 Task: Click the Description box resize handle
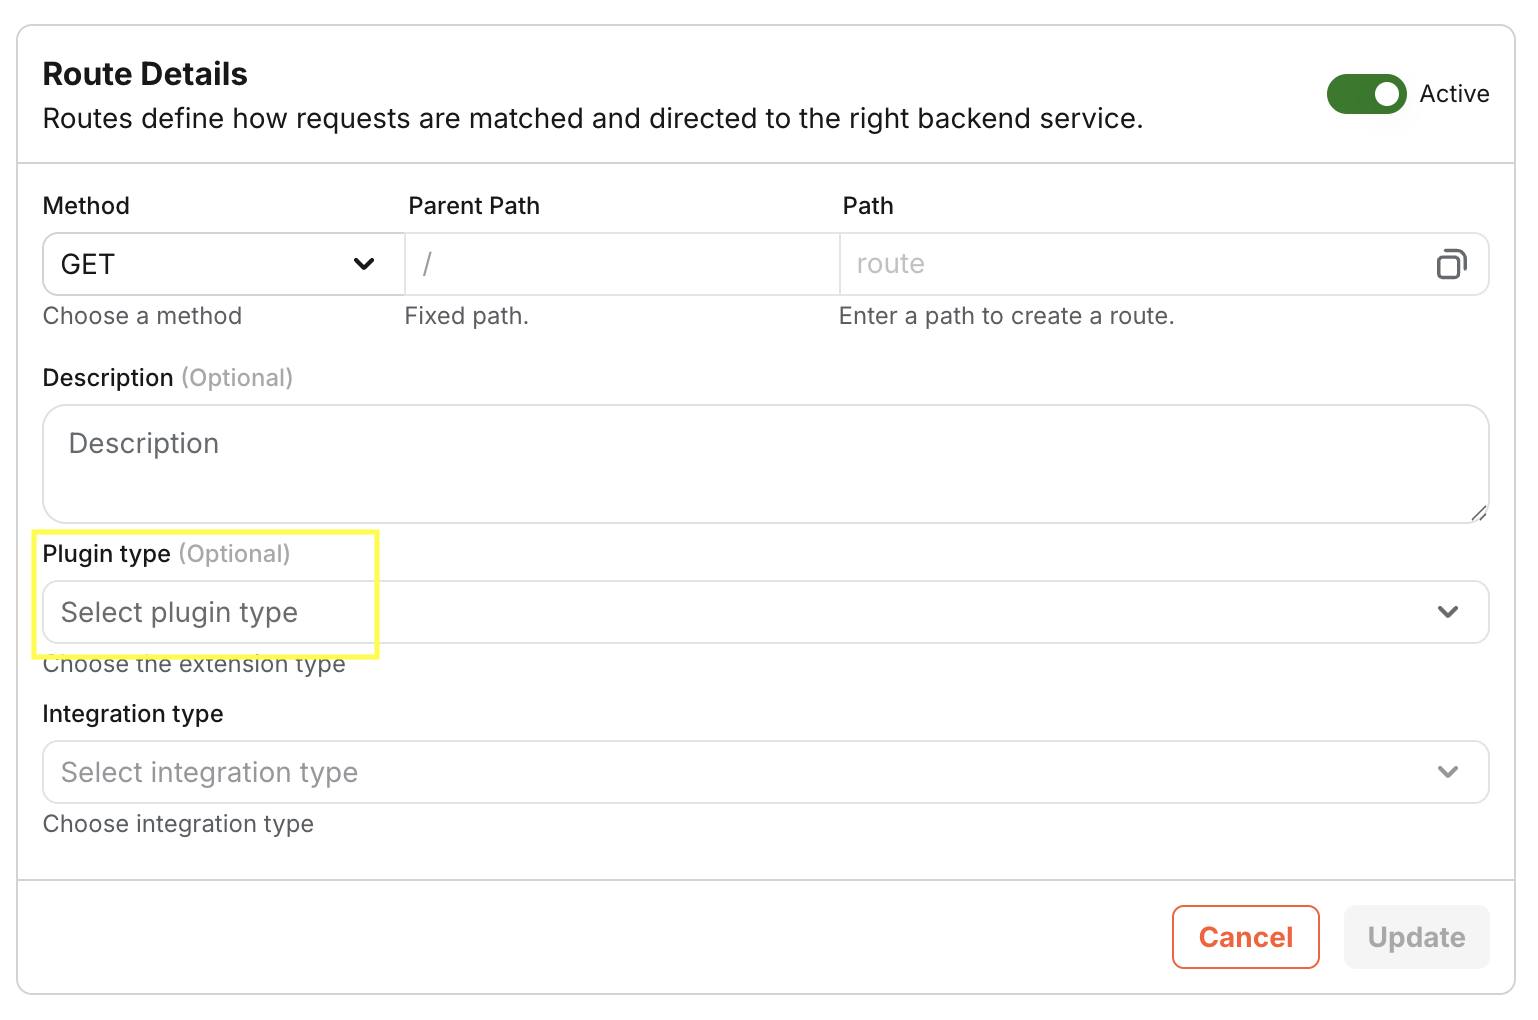[1479, 513]
